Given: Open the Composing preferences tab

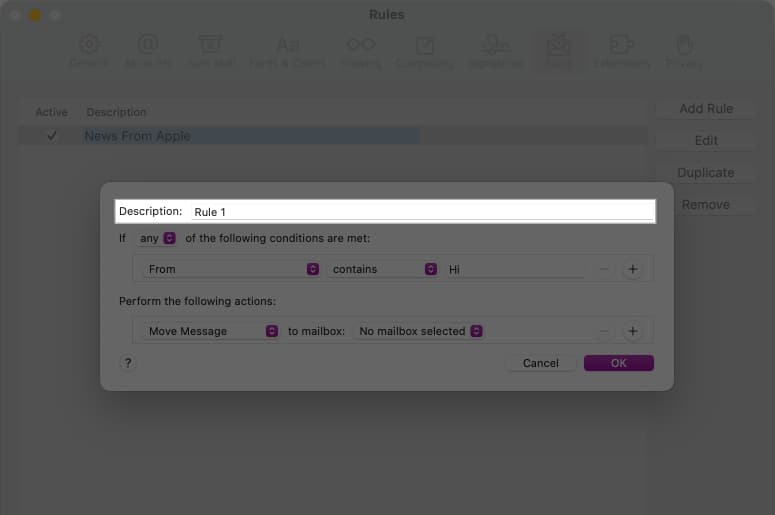Looking at the screenshot, I should 425,51.
